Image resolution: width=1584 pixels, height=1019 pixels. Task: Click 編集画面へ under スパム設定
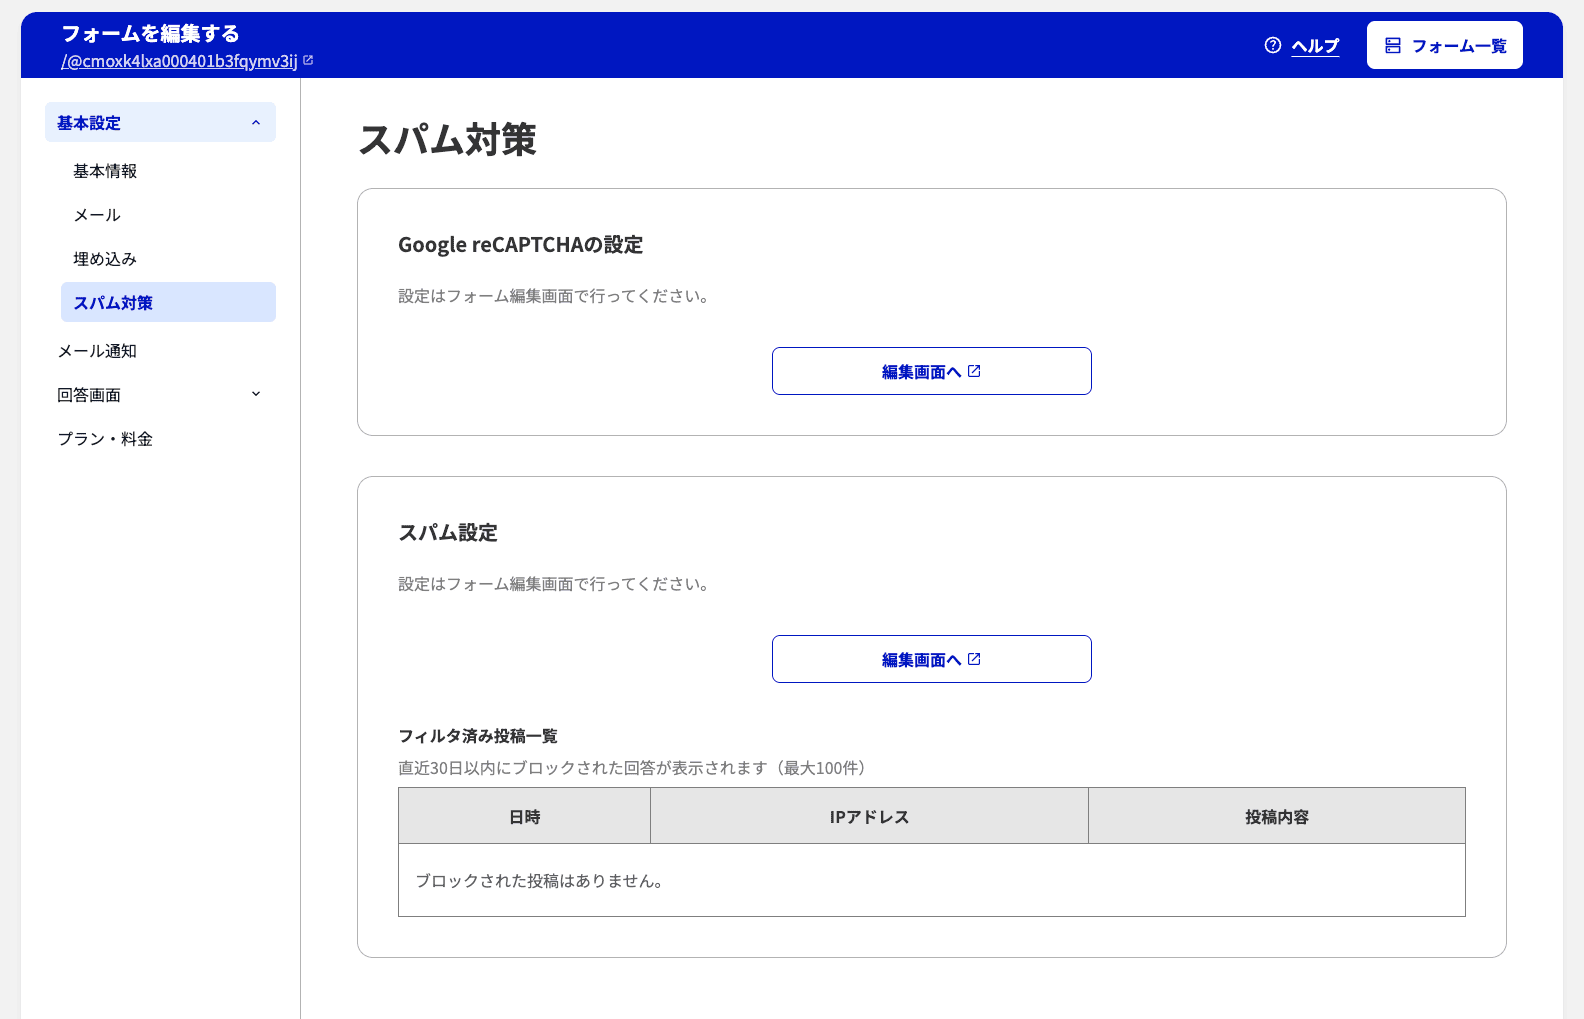[932, 659]
